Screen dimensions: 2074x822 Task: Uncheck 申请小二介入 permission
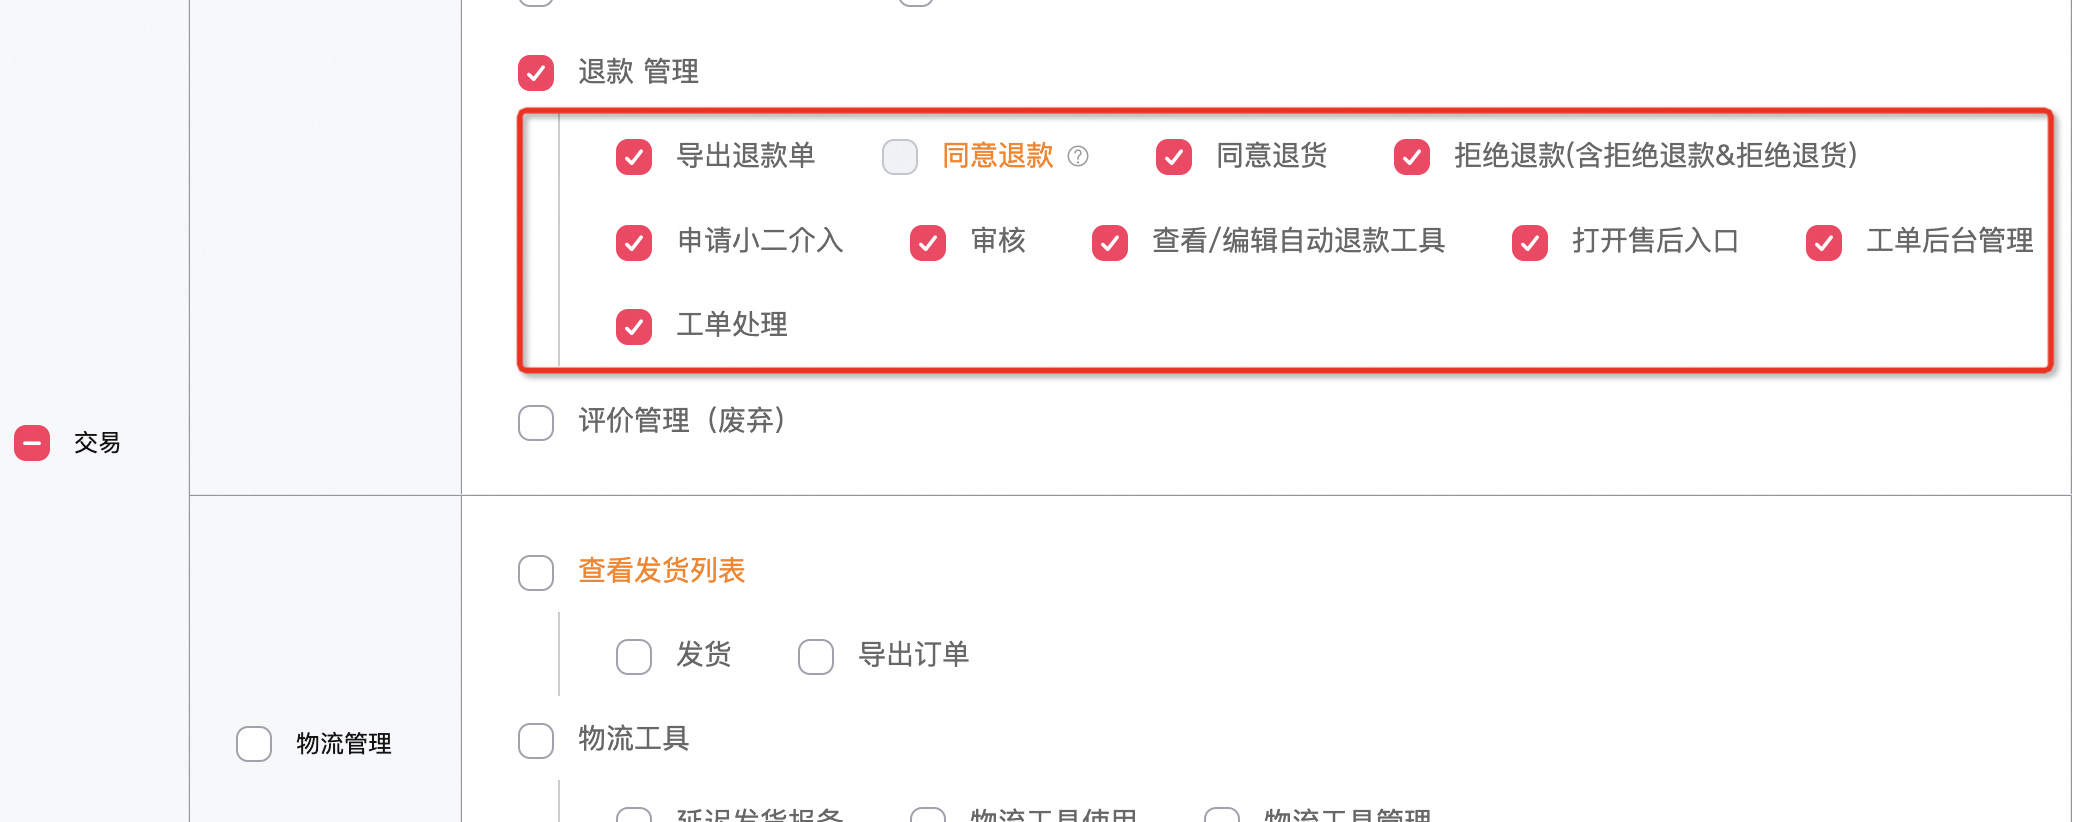(x=634, y=242)
